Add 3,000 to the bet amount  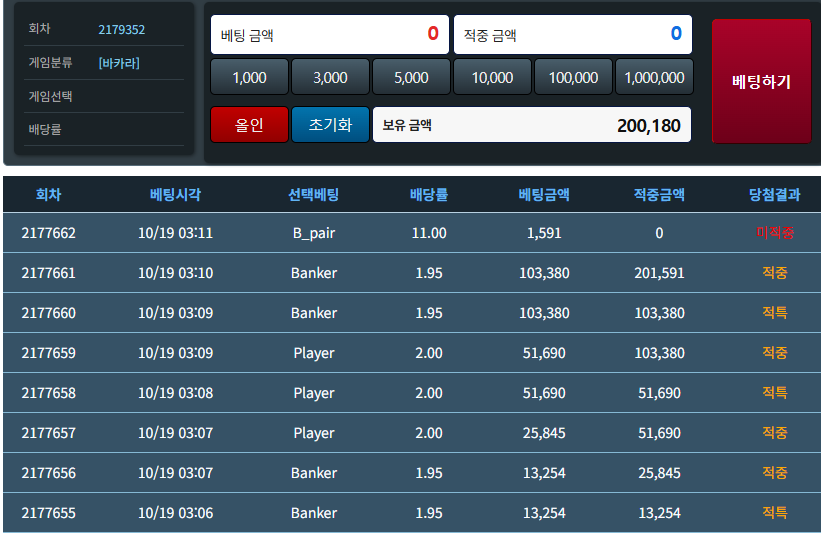pos(330,77)
